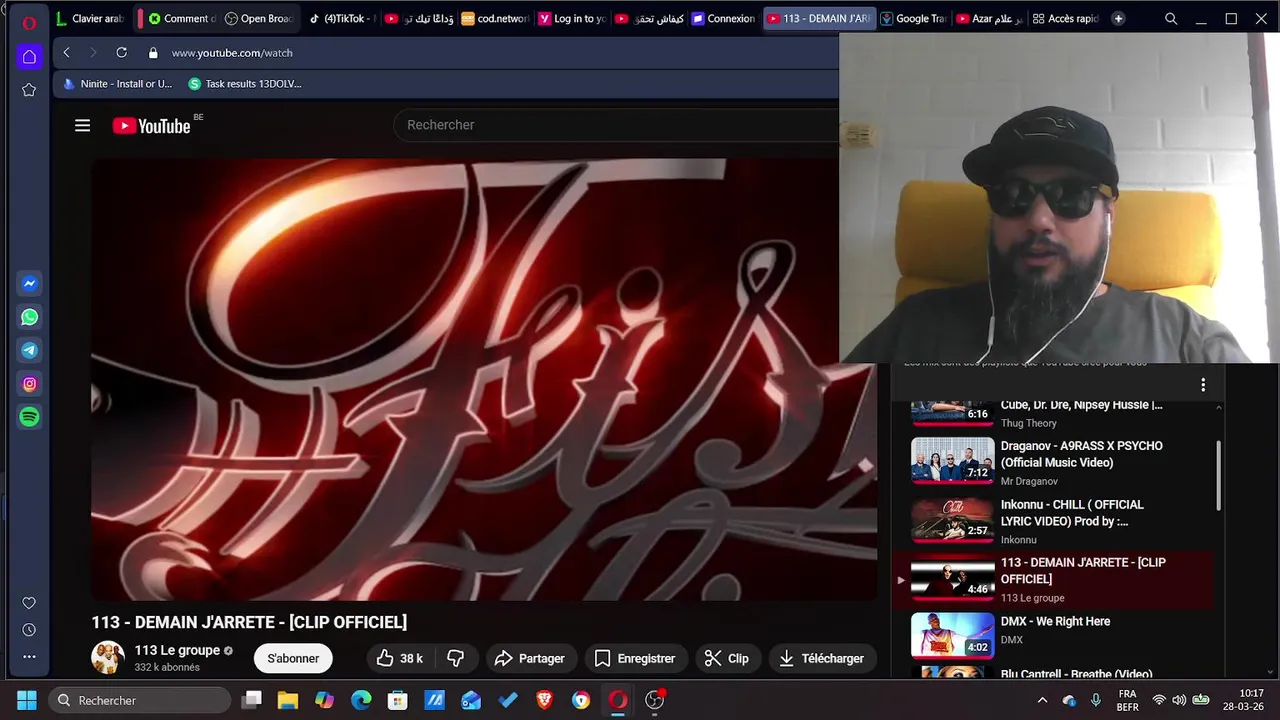The width and height of the screenshot is (1280, 720).
Task: Select 113 DEMAIN J'ARRETE playlist entry title
Action: pos(1083,571)
